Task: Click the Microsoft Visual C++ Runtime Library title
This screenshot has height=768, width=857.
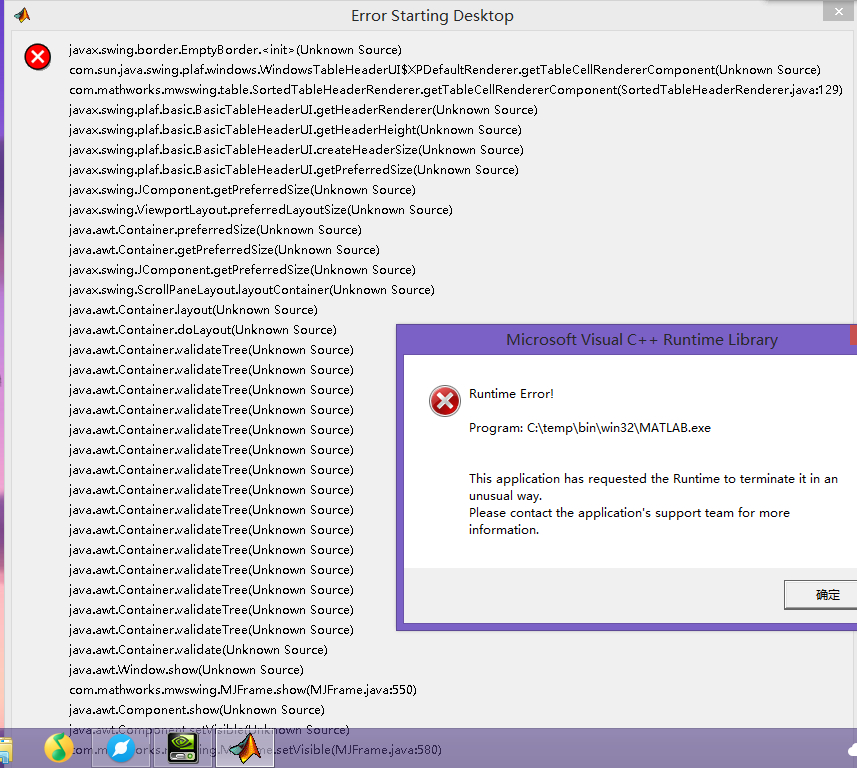Action: (x=642, y=339)
